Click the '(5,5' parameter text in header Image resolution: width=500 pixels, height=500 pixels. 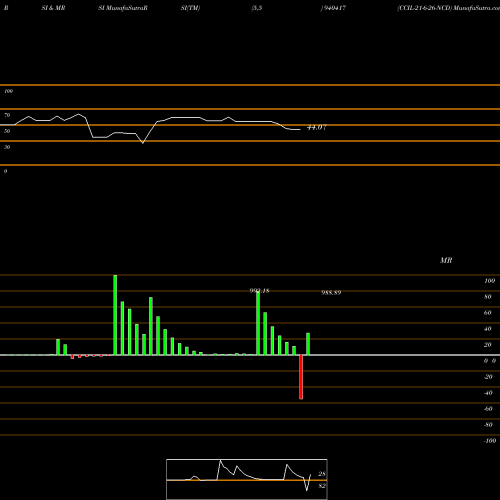tap(257, 8)
